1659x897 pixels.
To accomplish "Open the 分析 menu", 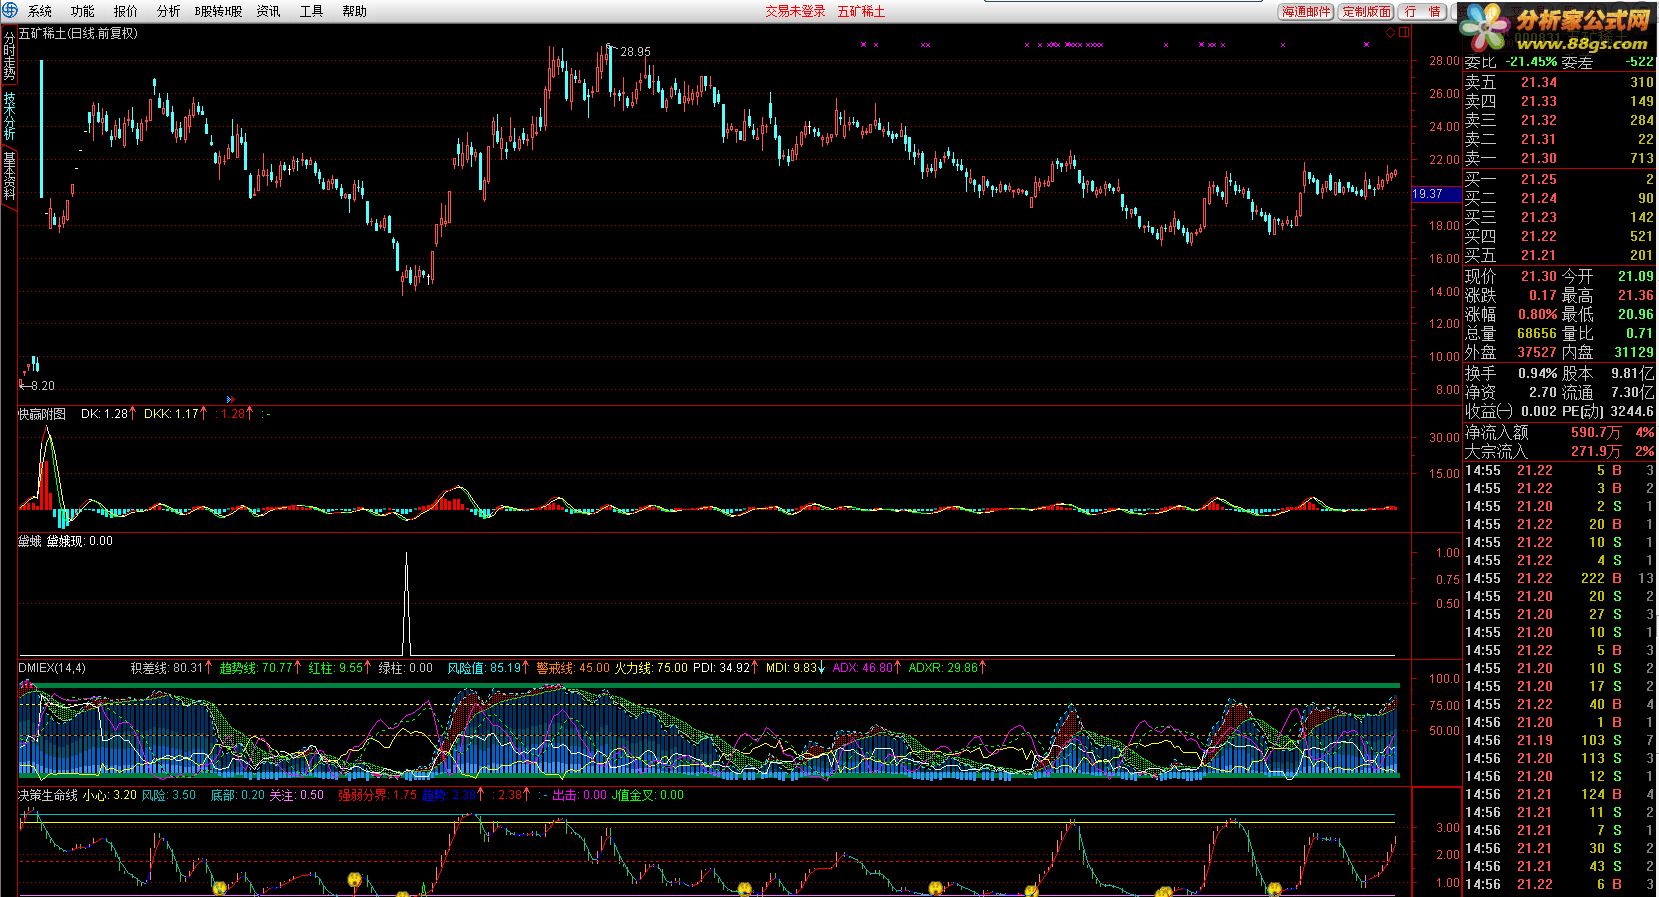I will 169,12.
